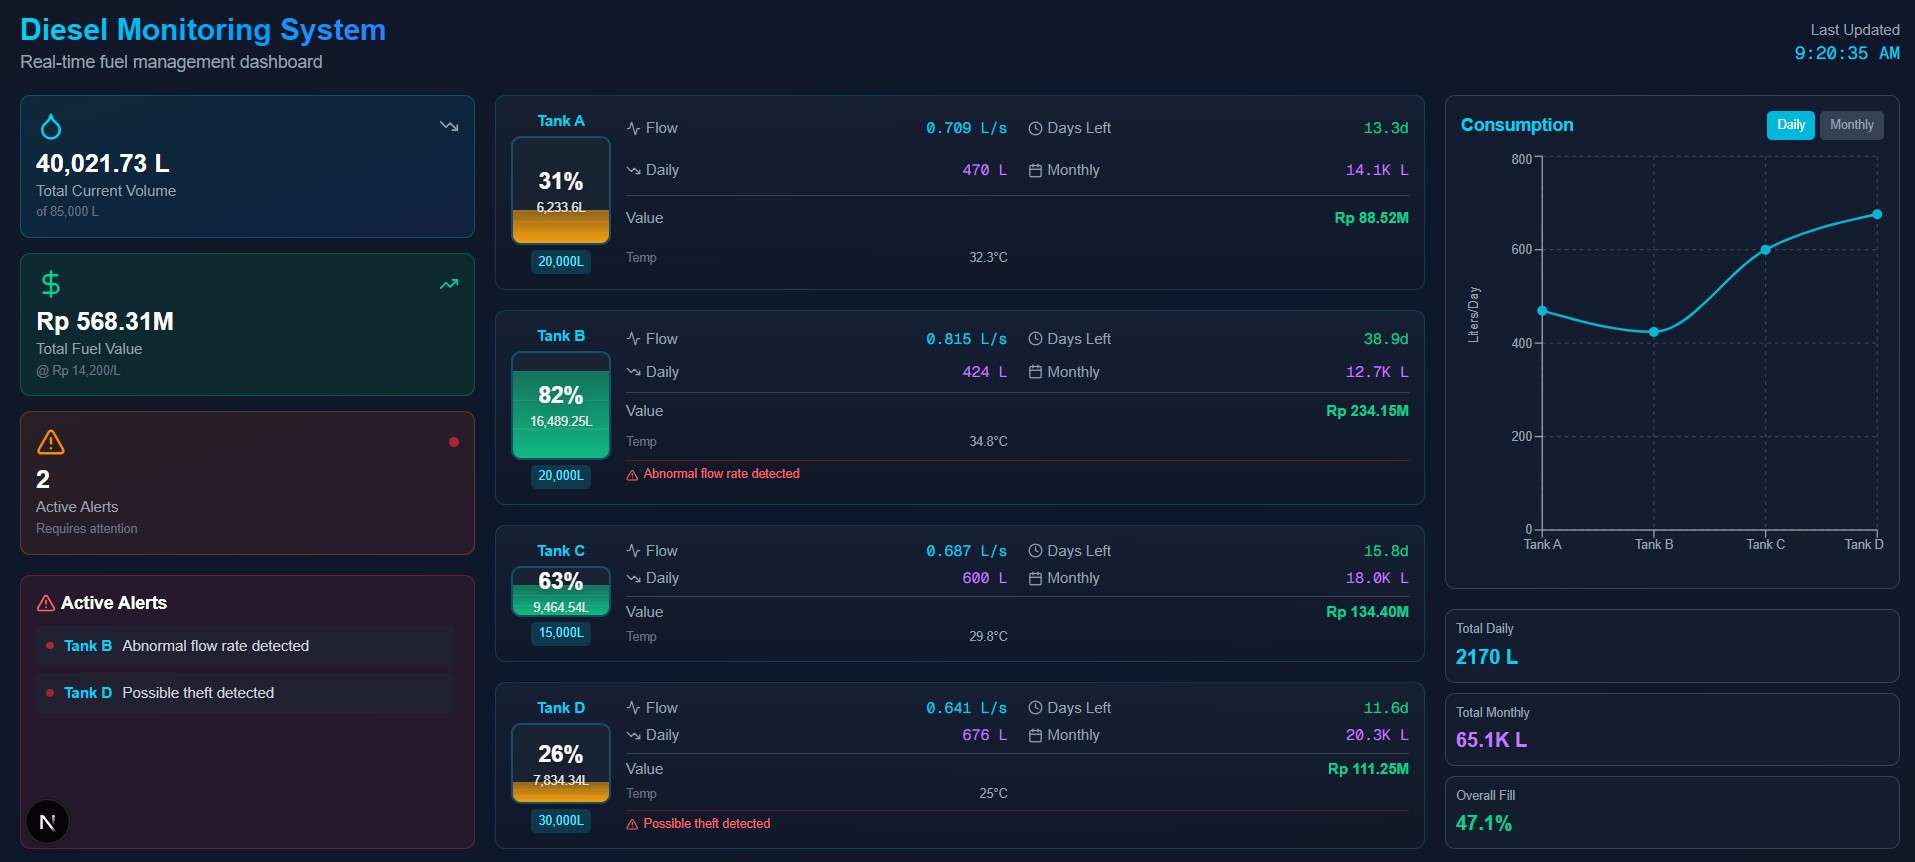Switch consumption chart to Monthly
The width and height of the screenshot is (1915, 862).
pyautogui.click(x=1851, y=125)
